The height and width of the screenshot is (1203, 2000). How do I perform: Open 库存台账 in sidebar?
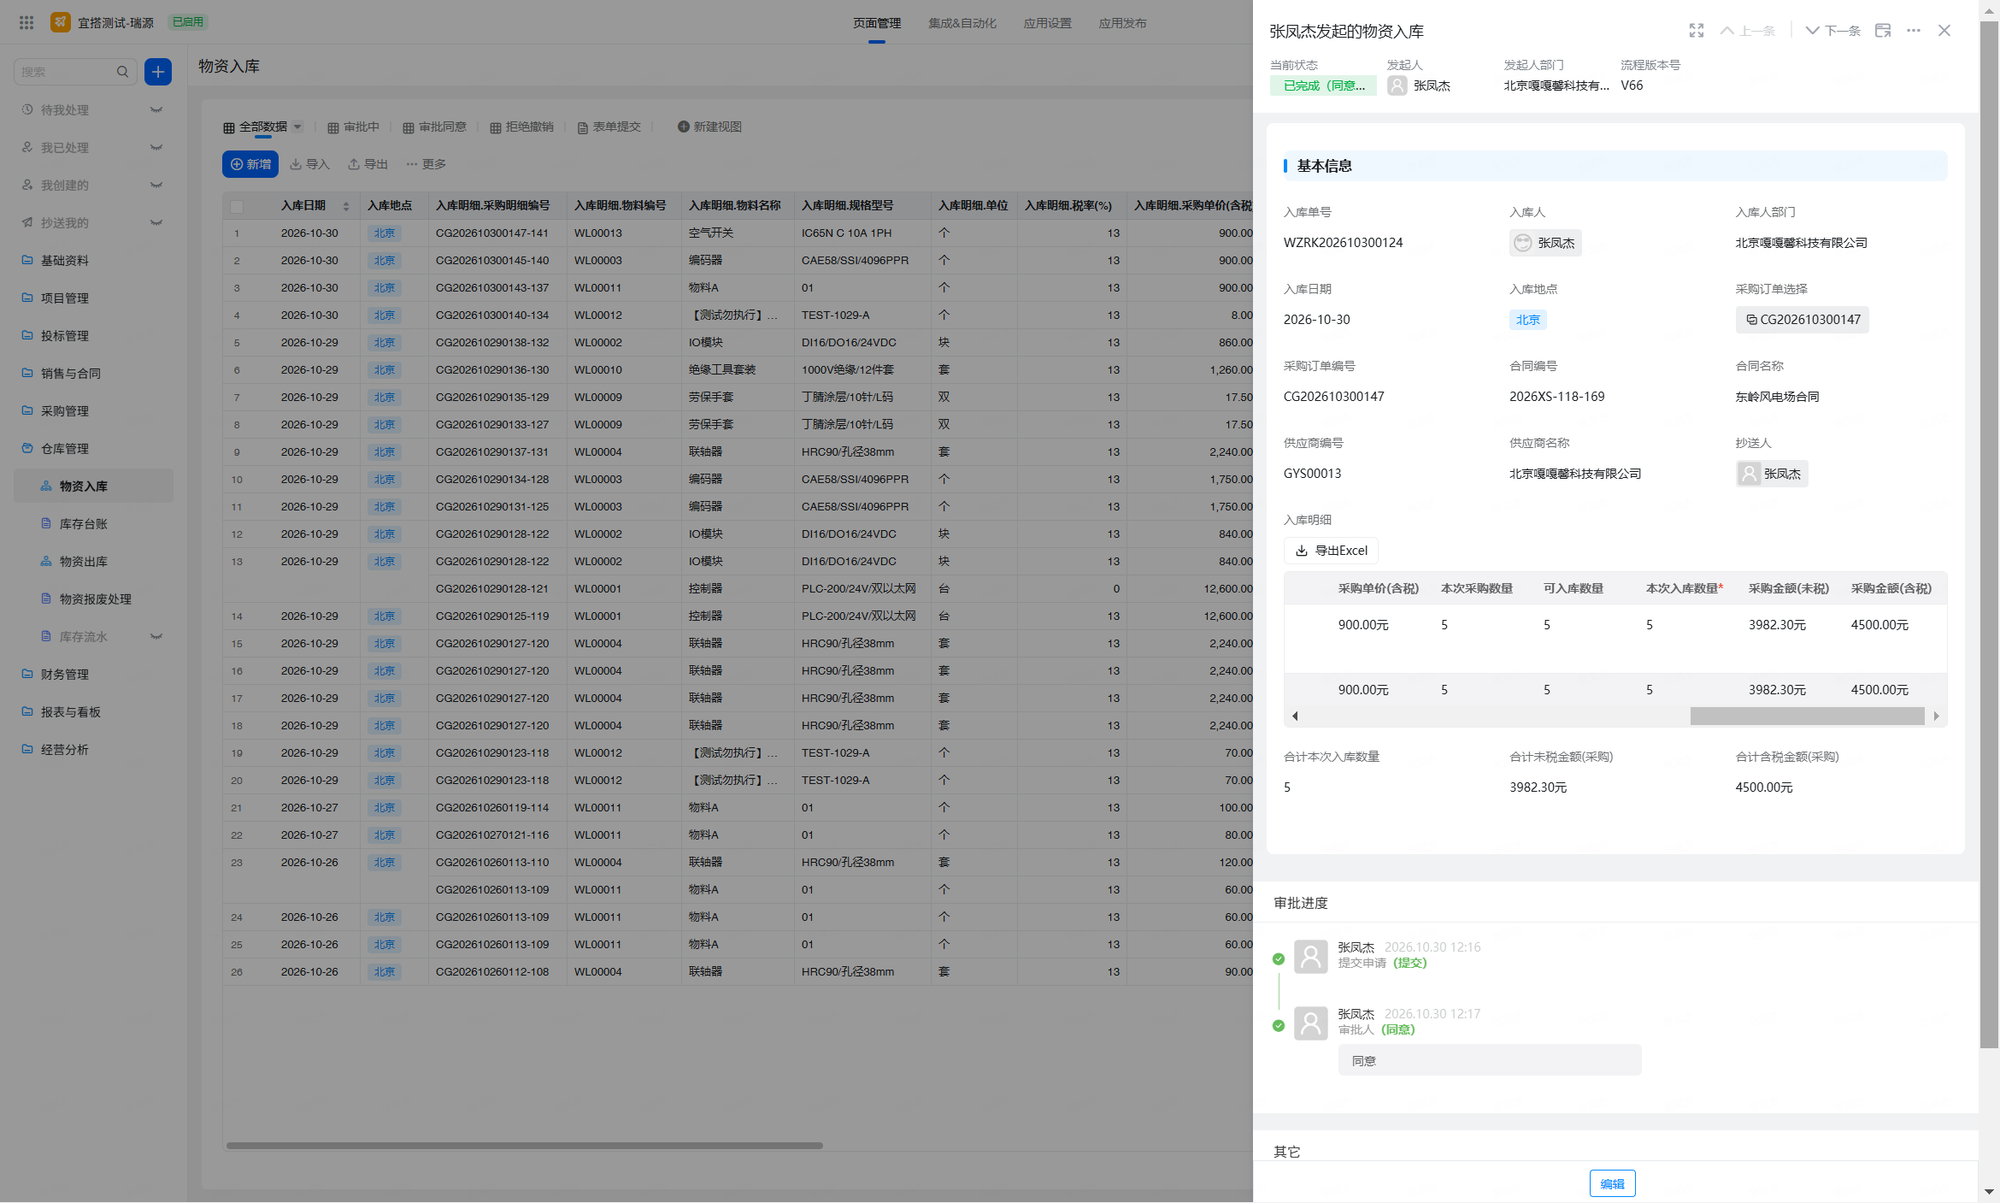click(x=83, y=524)
